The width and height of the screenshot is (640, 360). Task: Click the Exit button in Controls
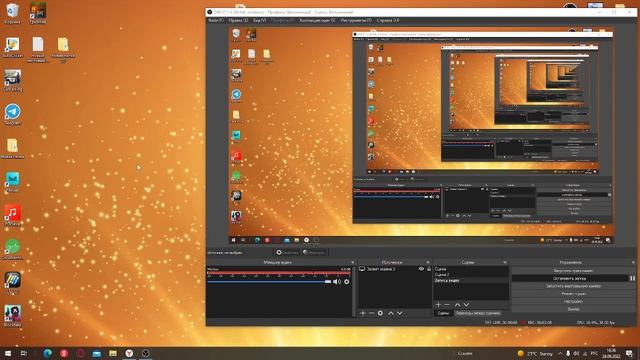pos(573,309)
